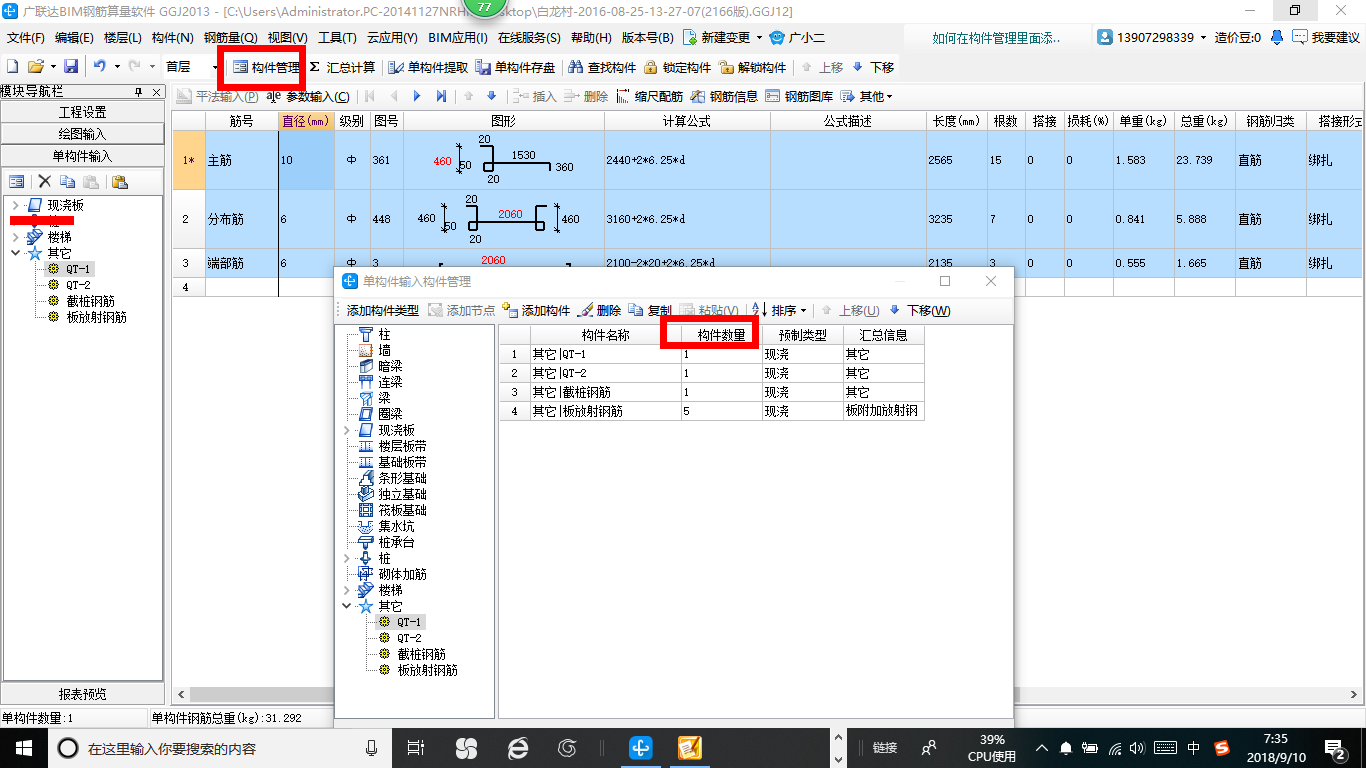This screenshot has width=1366, height=768.
Task: Click the Save disk icon
Action: [71, 67]
